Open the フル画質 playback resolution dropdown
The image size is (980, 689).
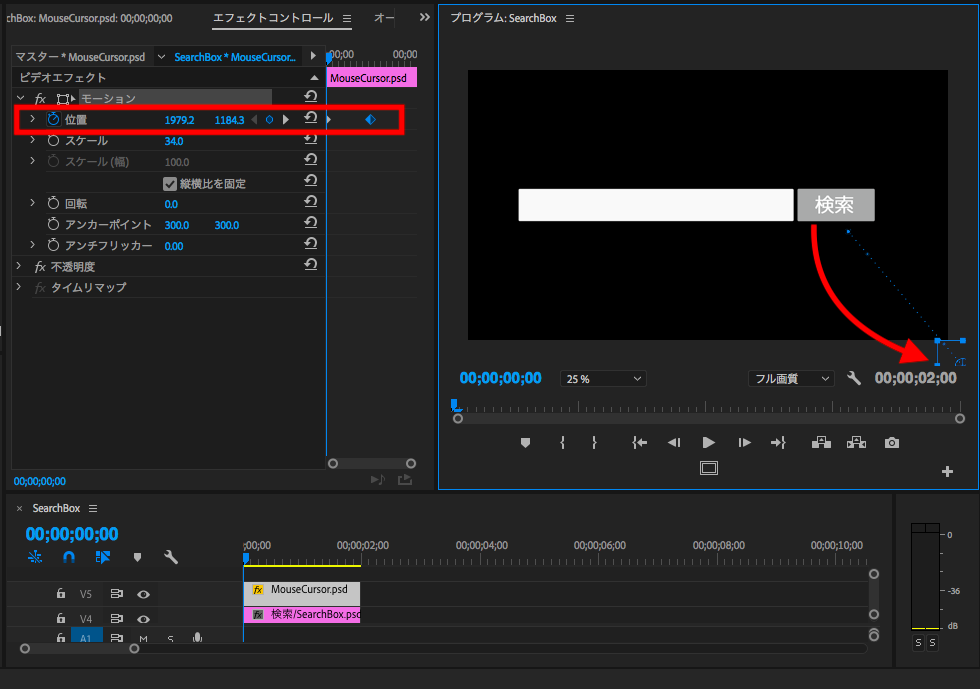(790, 379)
